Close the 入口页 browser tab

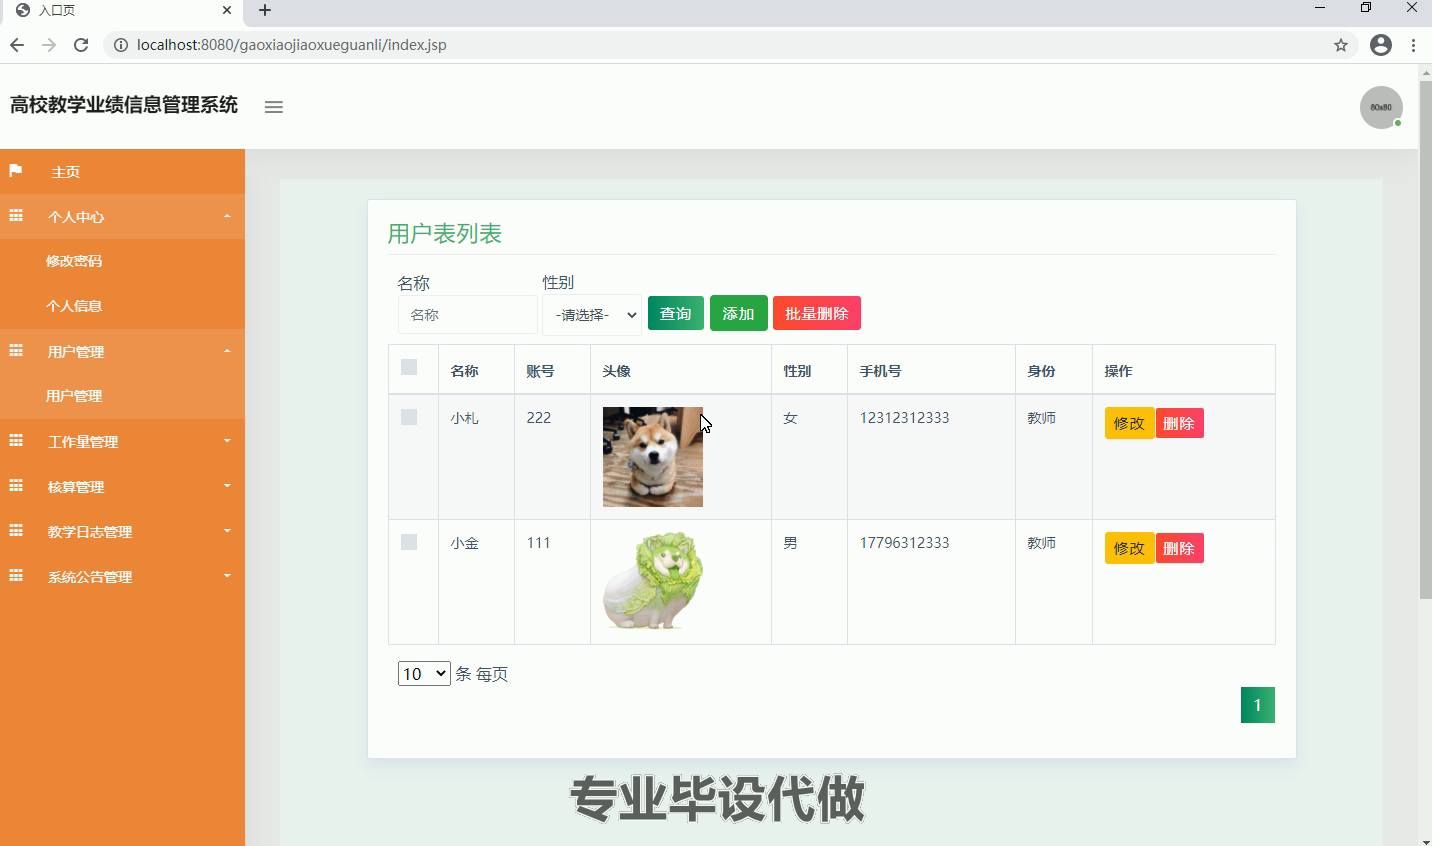[227, 10]
